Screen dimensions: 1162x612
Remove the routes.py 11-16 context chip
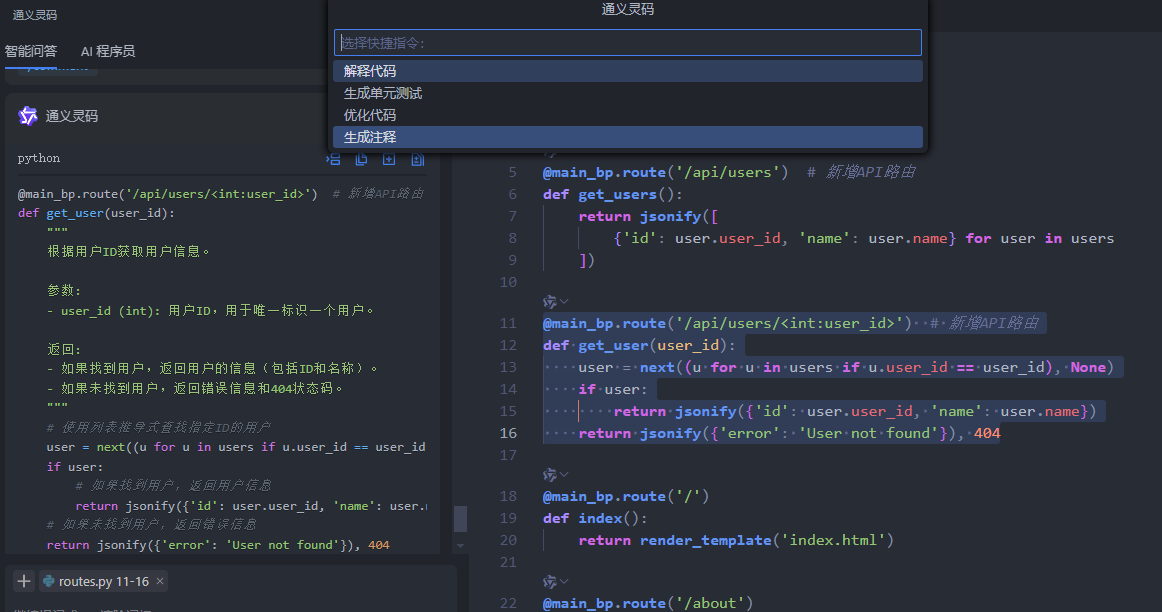159,581
